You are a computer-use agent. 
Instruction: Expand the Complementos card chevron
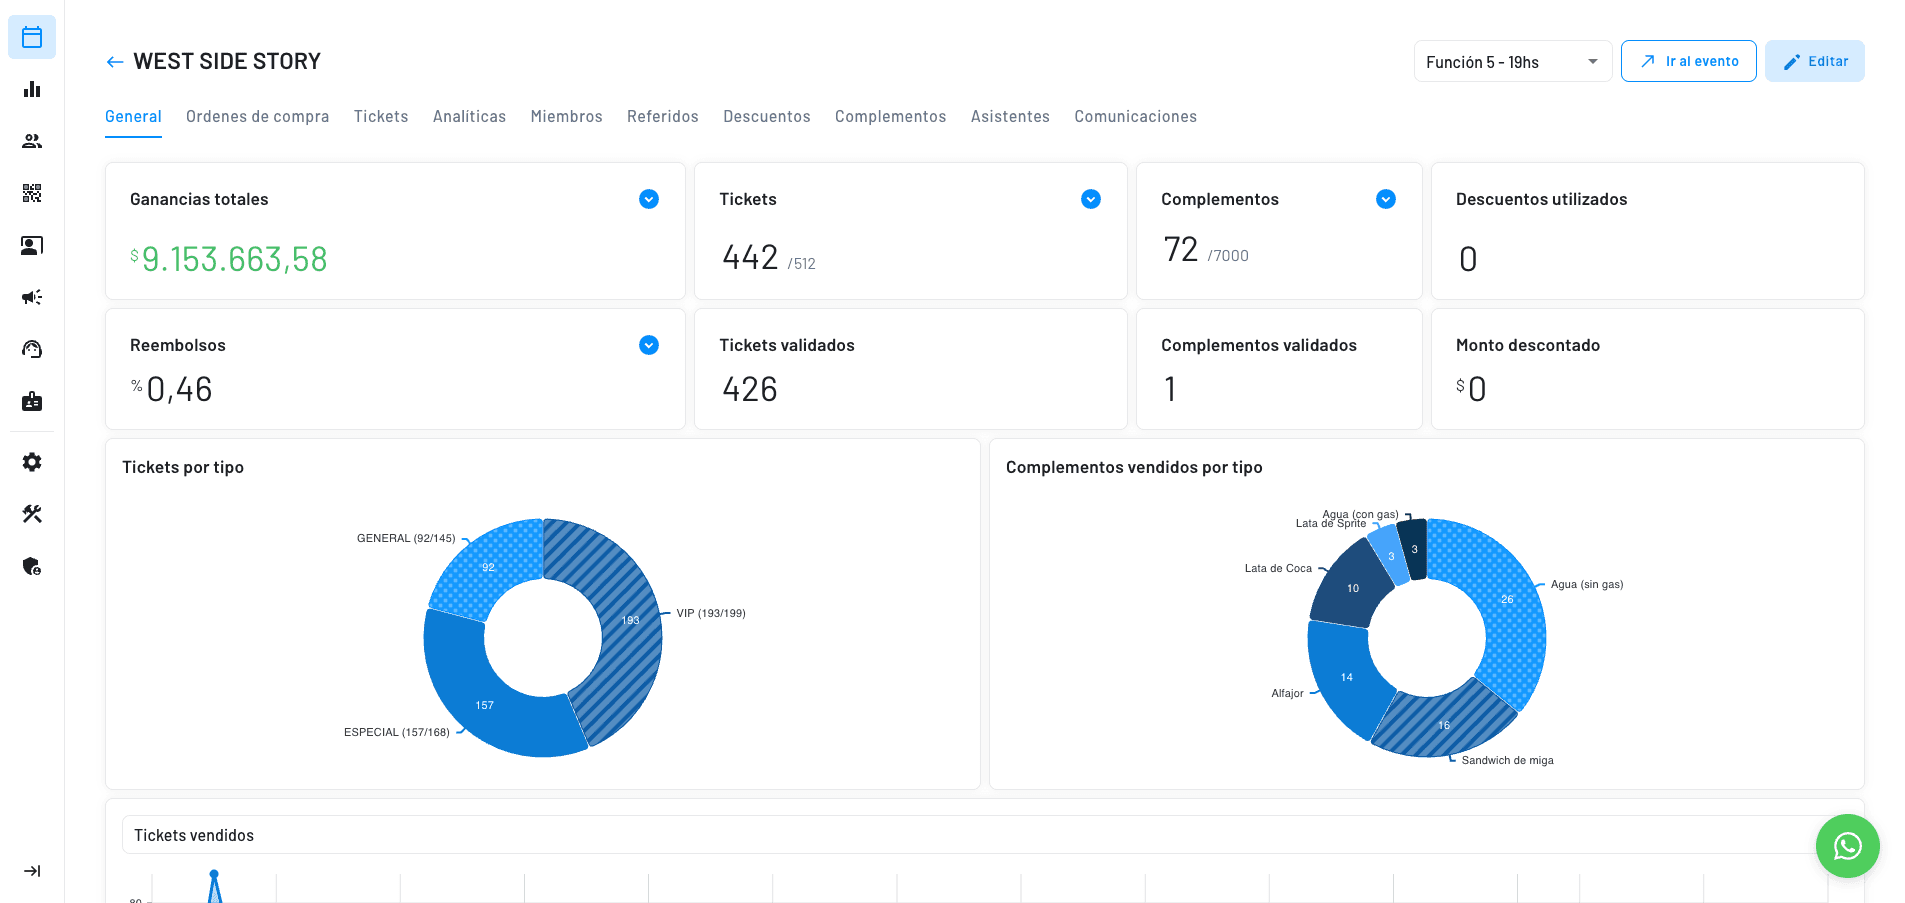1385,199
